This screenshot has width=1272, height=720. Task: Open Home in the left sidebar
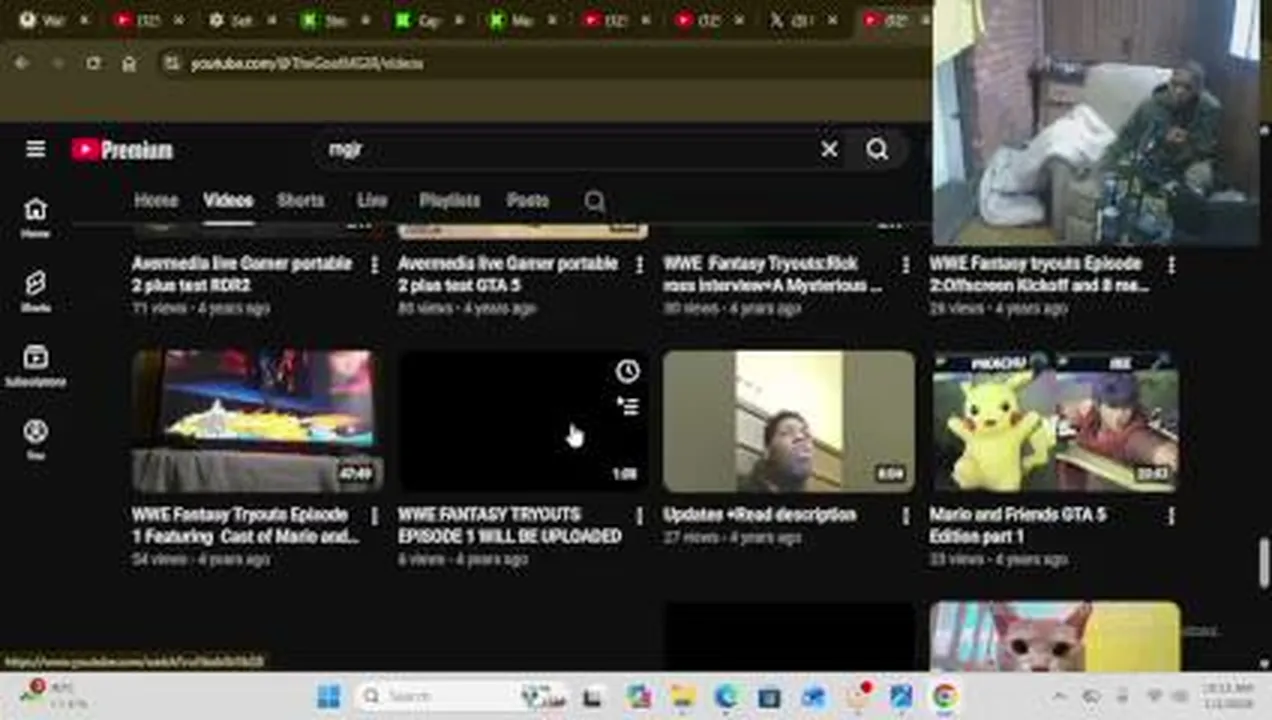(36, 217)
